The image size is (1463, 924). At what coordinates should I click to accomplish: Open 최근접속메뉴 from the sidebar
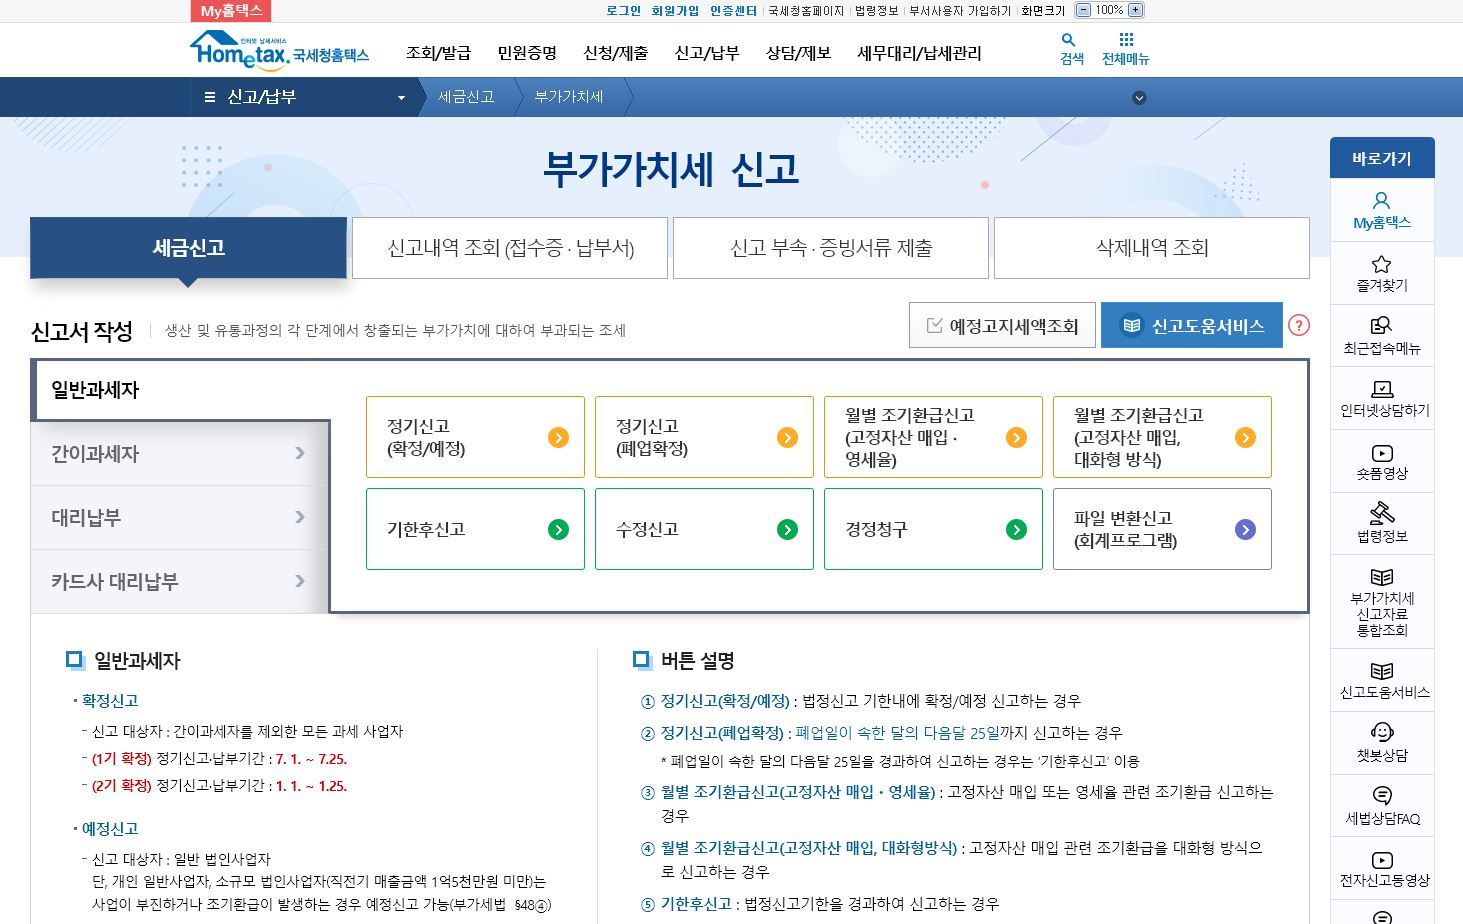1381,335
